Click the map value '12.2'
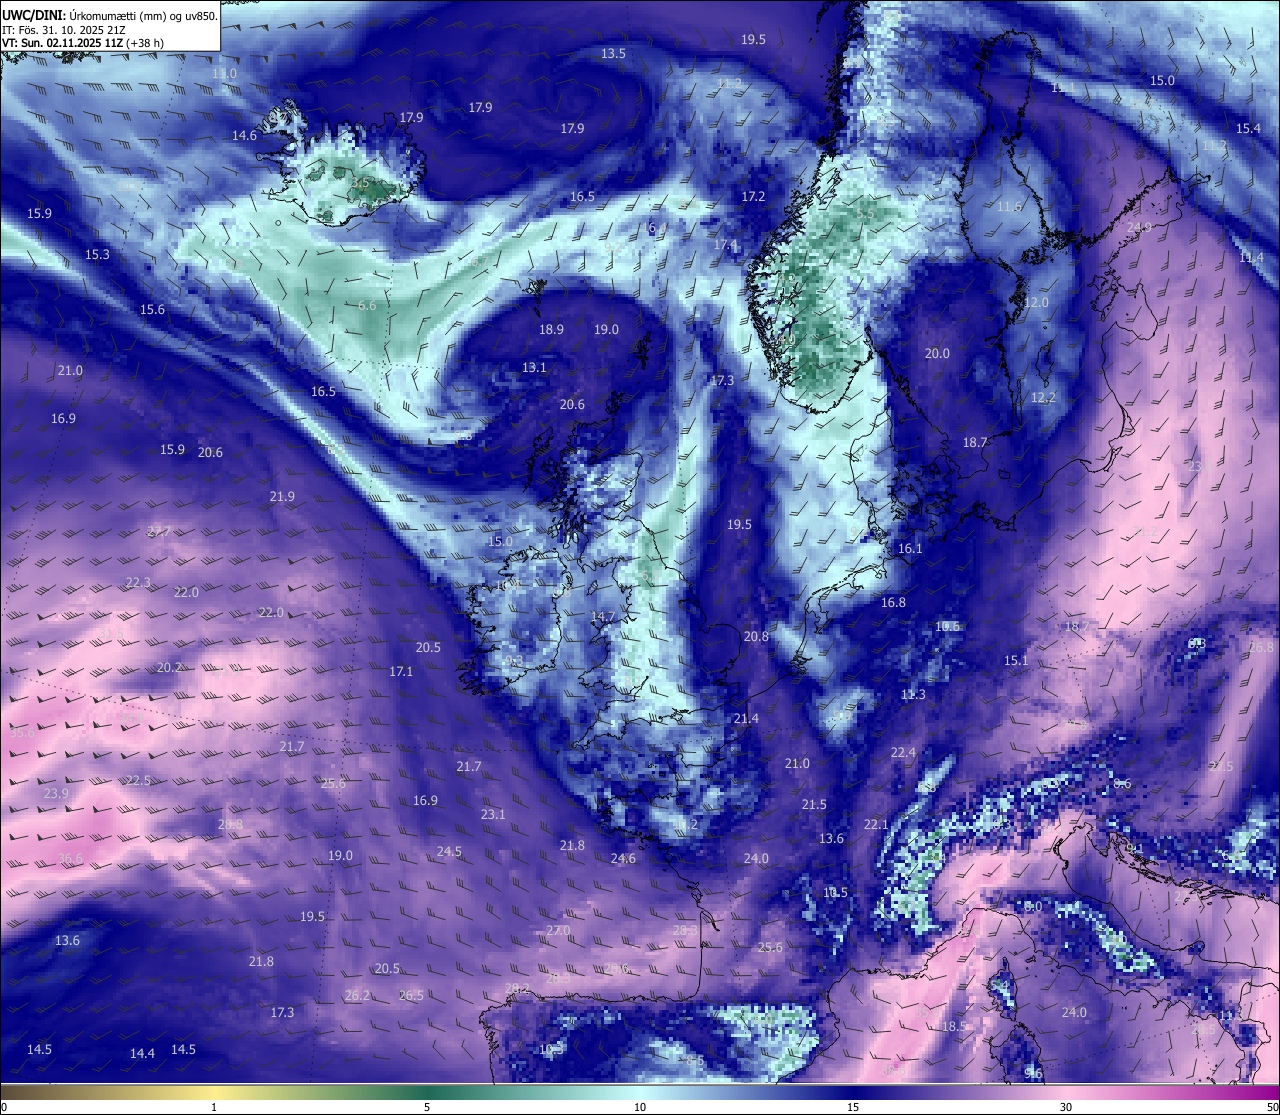Screen dimensions: 1280x1115 [x=1043, y=397]
